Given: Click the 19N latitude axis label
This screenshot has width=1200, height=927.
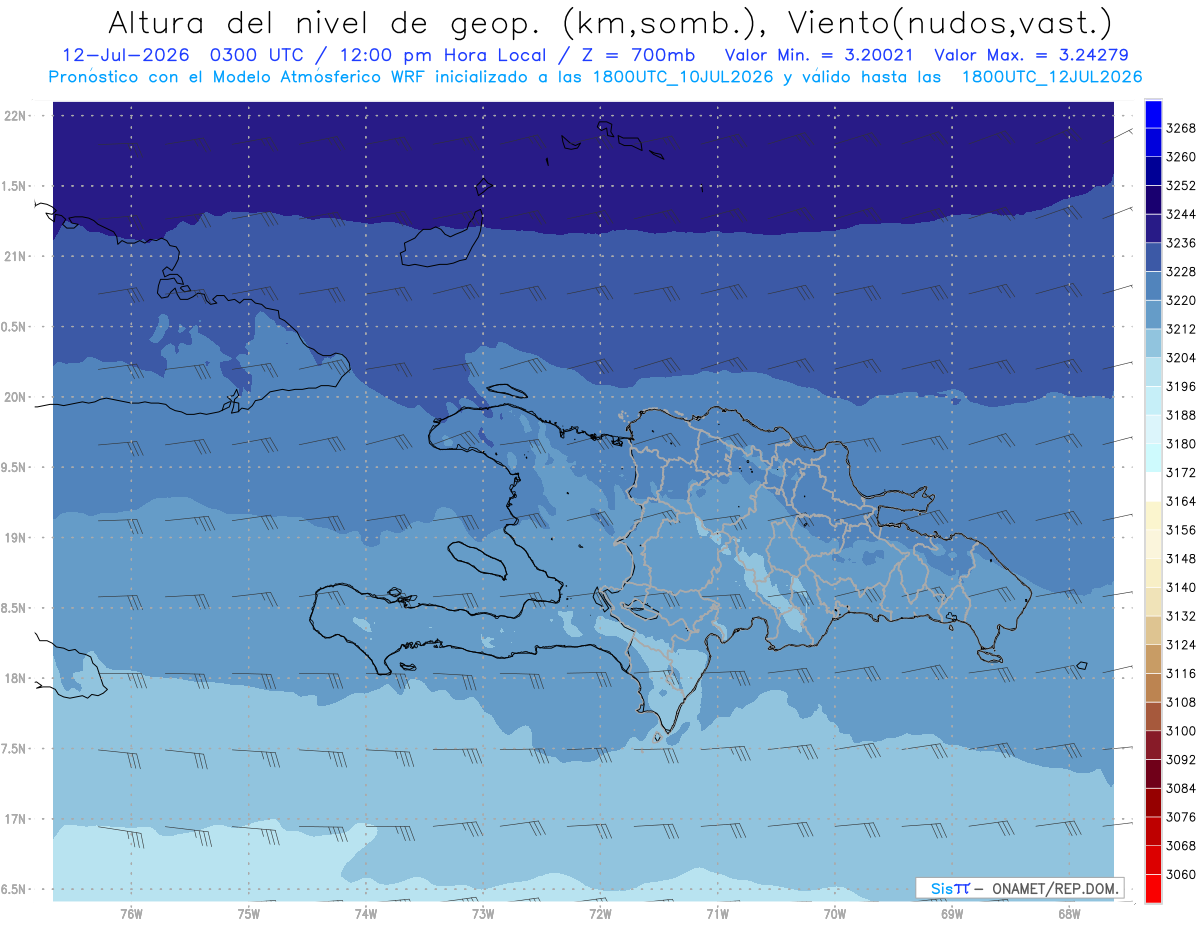Looking at the screenshot, I should click(x=17, y=537).
